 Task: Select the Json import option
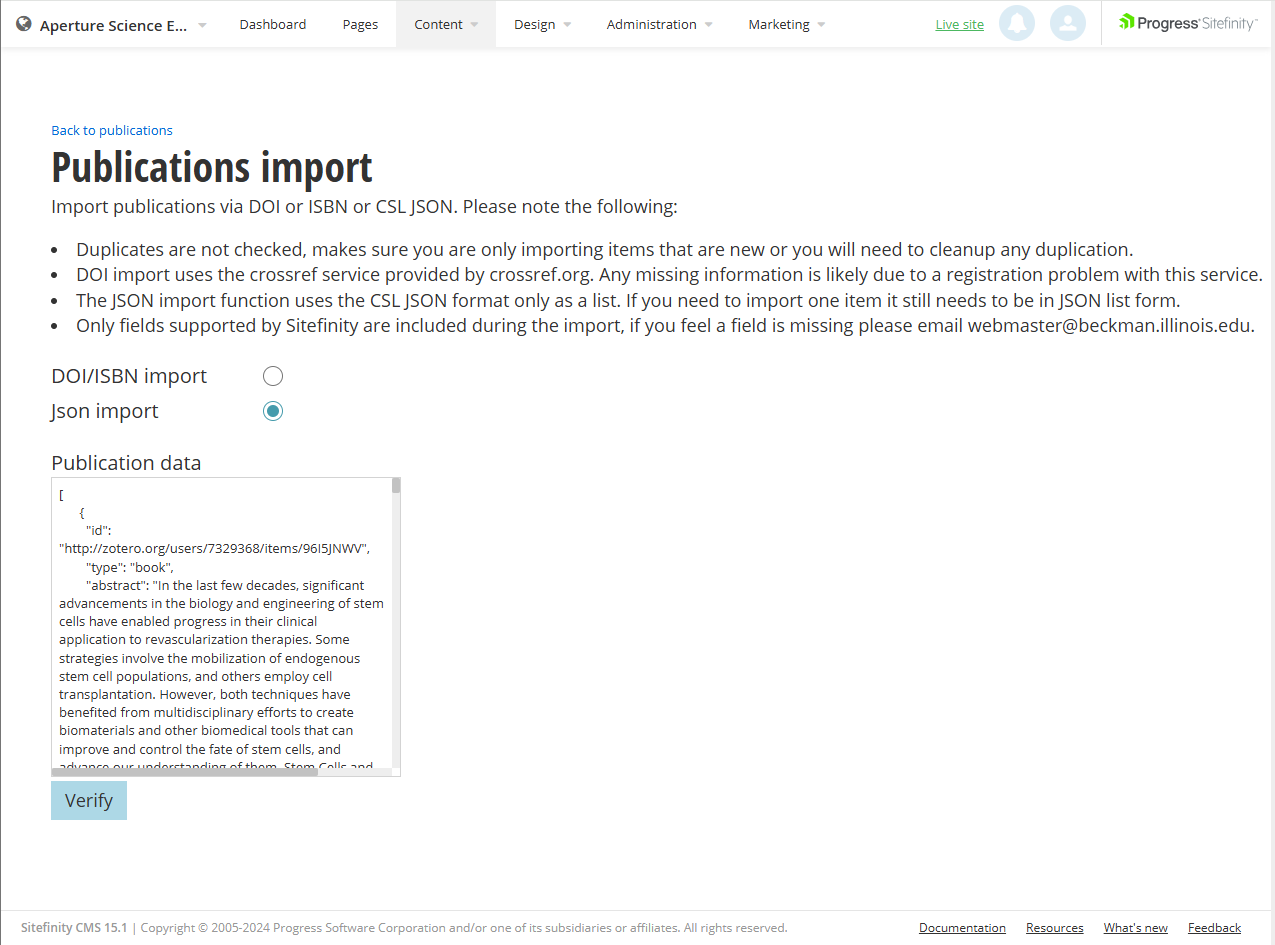pos(273,410)
